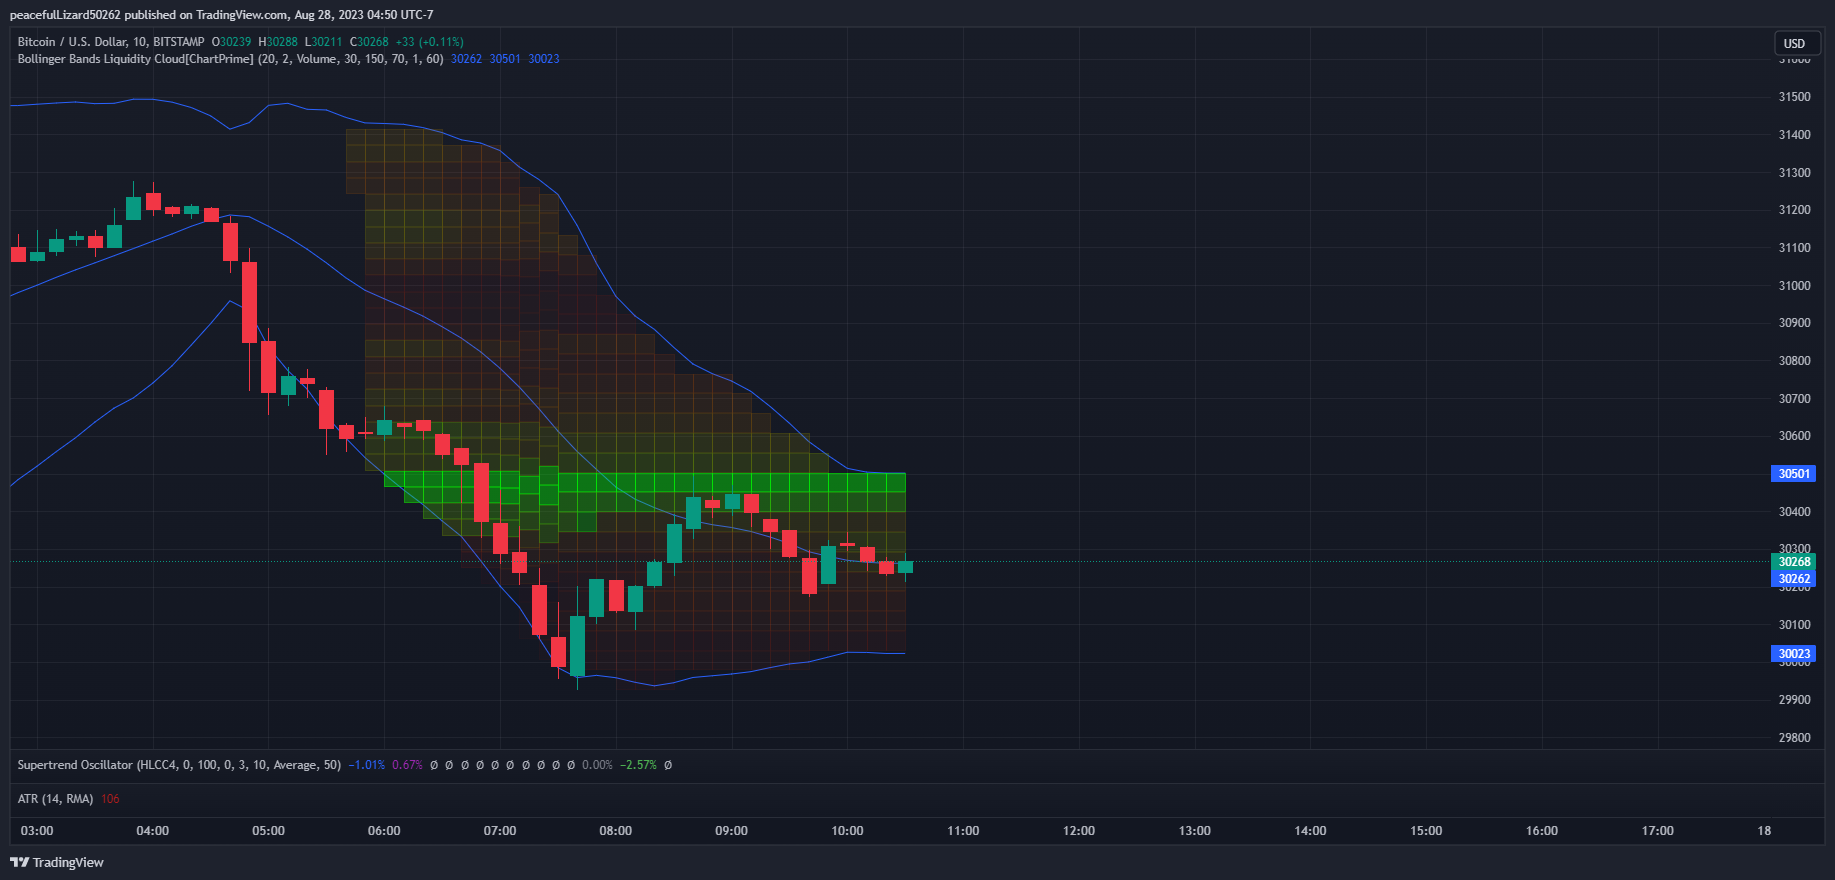The height and width of the screenshot is (880, 1835).
Task: Click the open value O30239
Action: click(232, 42)
